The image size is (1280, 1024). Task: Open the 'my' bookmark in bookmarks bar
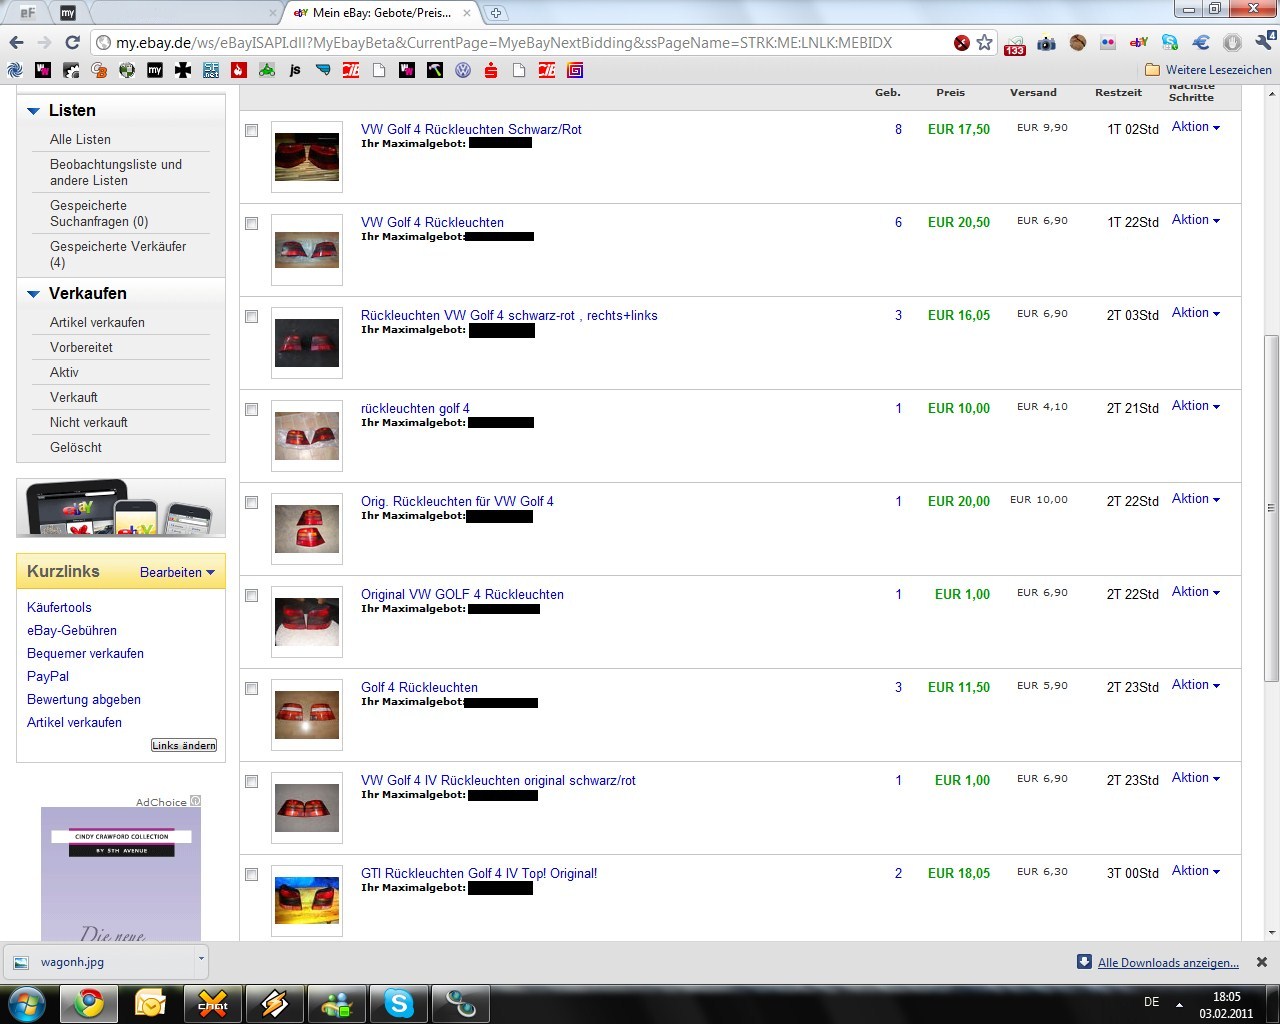point(155,70)
